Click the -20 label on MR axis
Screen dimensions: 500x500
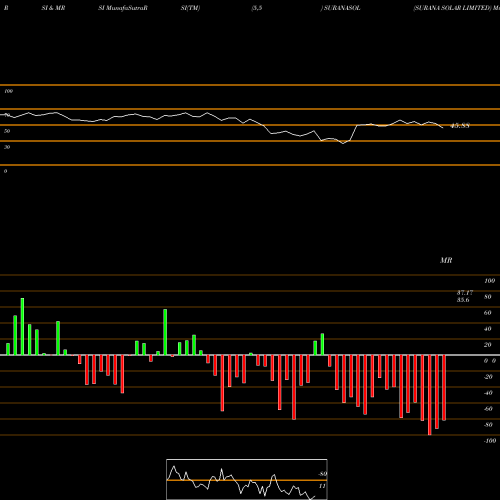click(x=488, y=377)
